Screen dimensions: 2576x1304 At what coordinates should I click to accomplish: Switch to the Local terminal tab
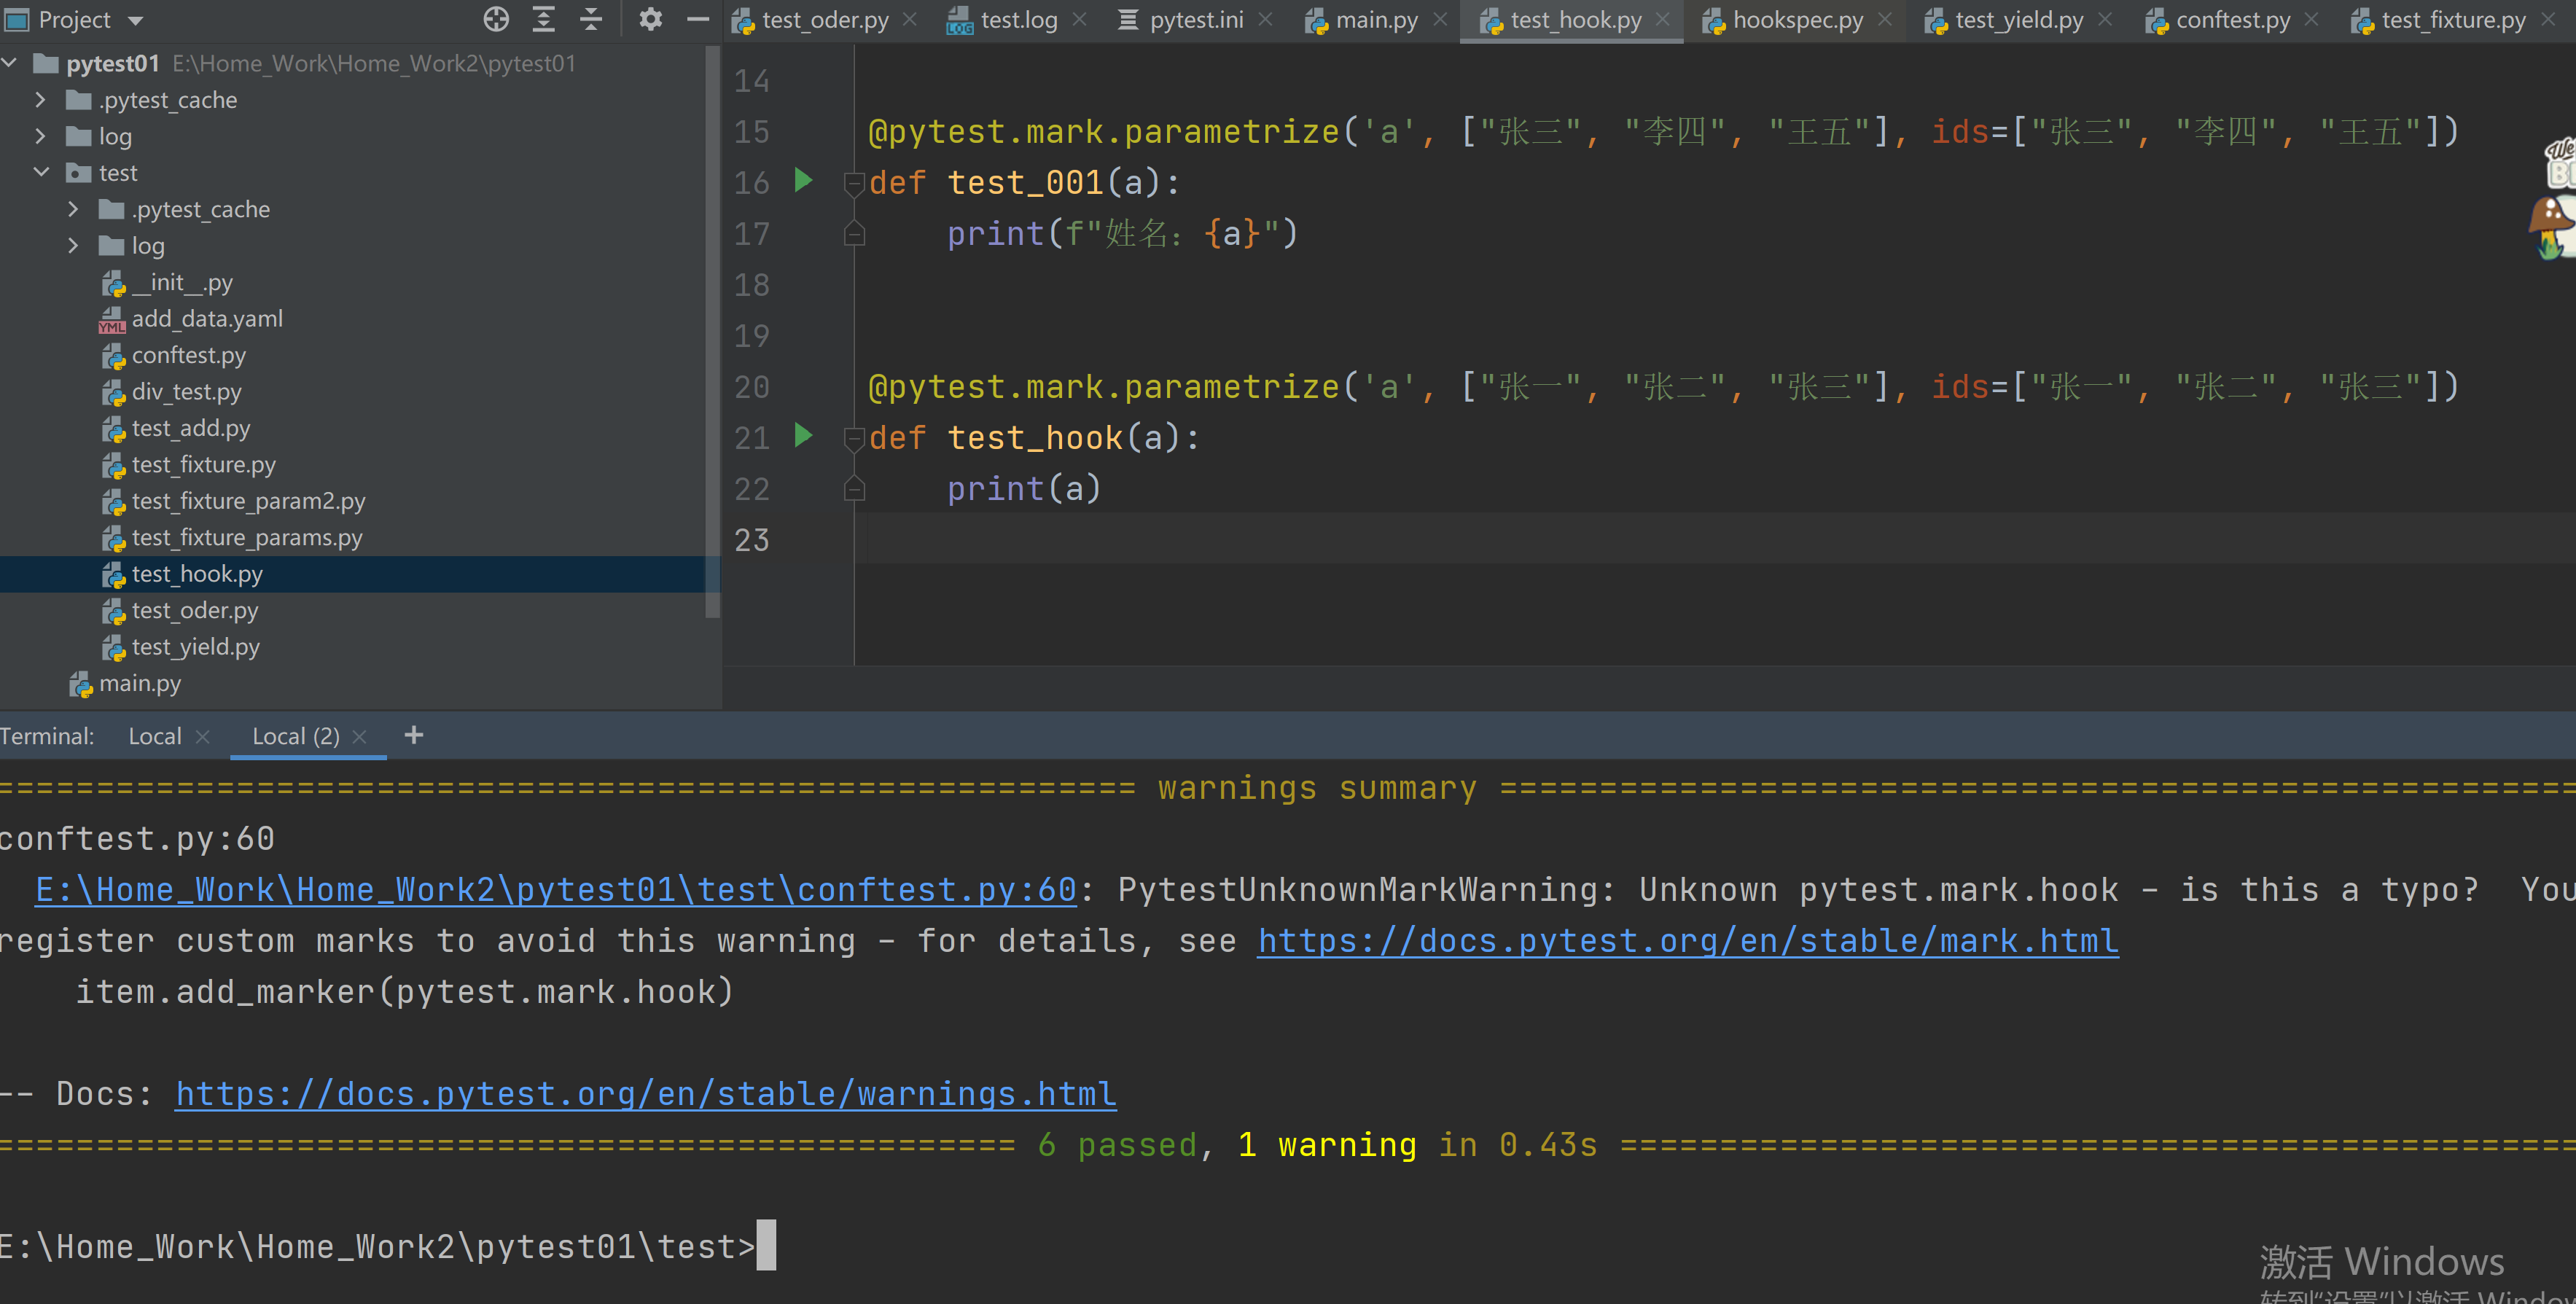(x=155, y=737)
